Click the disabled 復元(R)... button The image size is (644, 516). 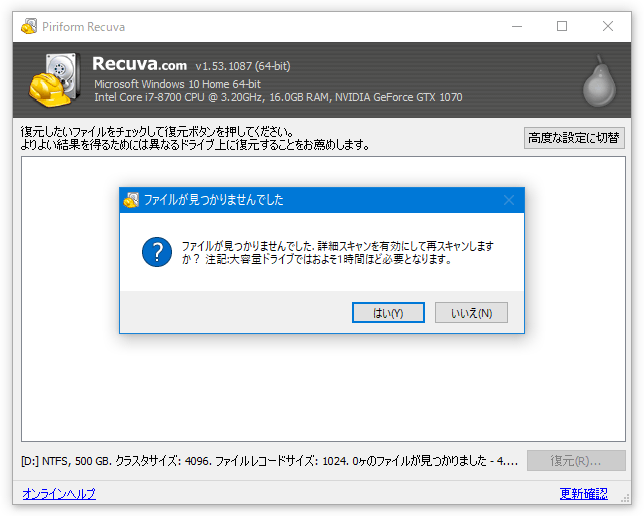coord(576,461)
